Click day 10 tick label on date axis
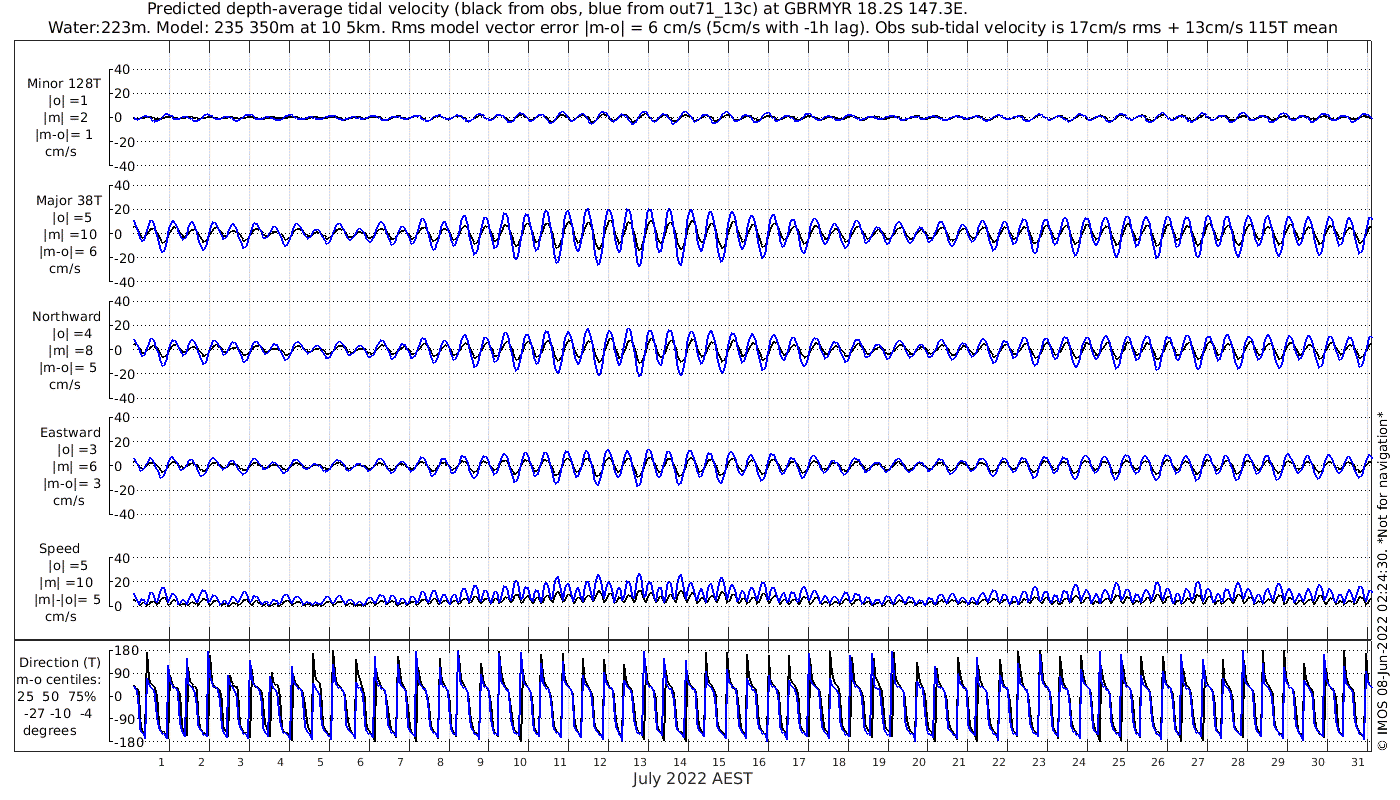This screenshot has height=800, width=1400. 520,762
